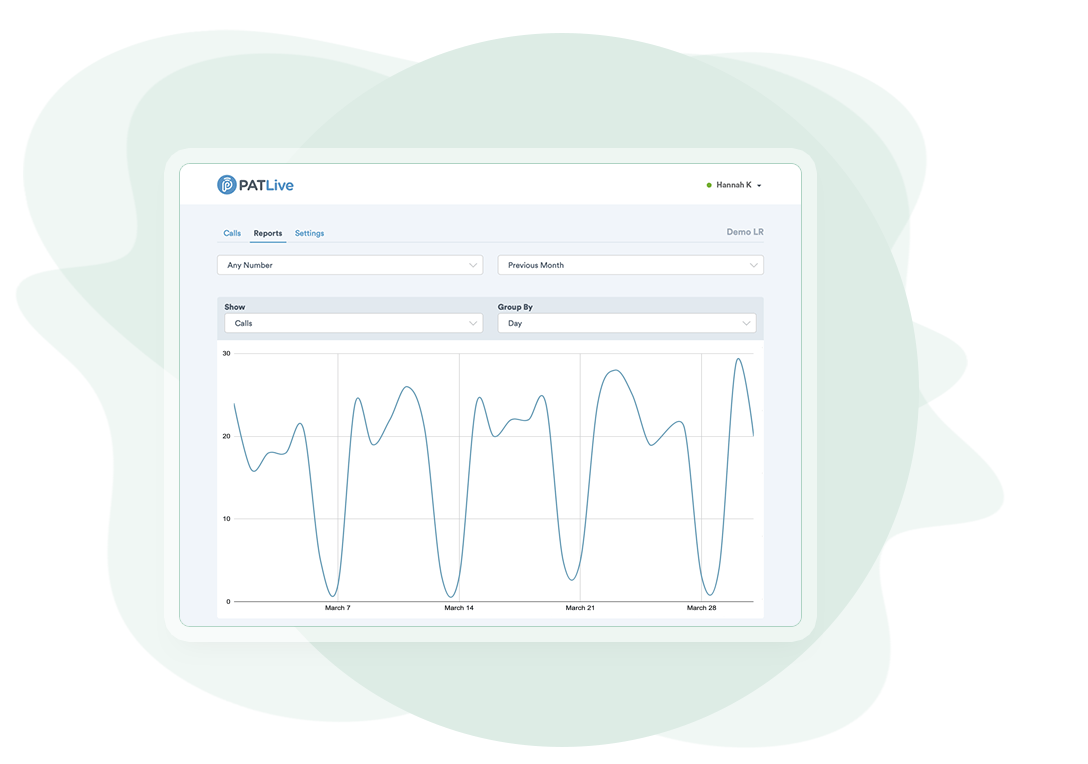This screenshot has width=1088, height=764.
Task: Select the Reports tab
Action: (x=268, y=233)
